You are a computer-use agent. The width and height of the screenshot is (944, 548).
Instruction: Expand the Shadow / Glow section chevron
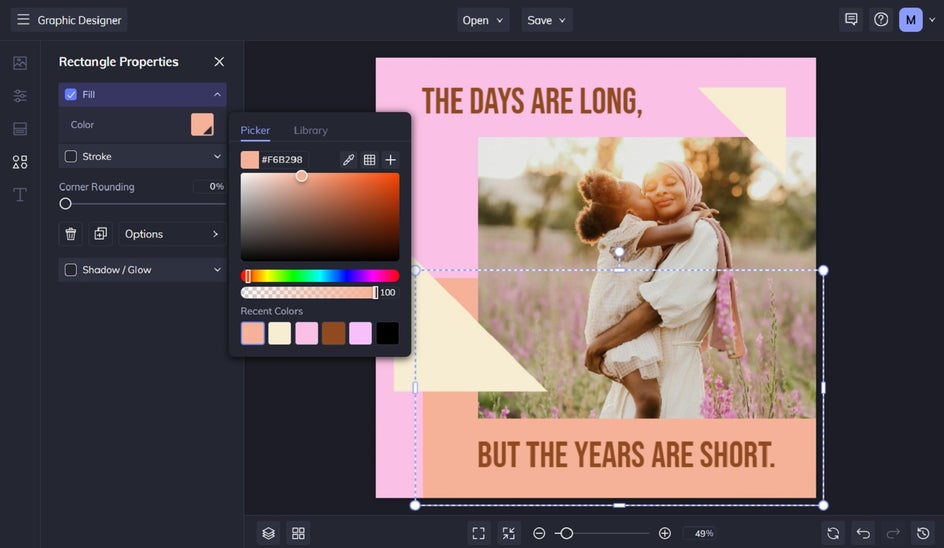tap(217, 270)
